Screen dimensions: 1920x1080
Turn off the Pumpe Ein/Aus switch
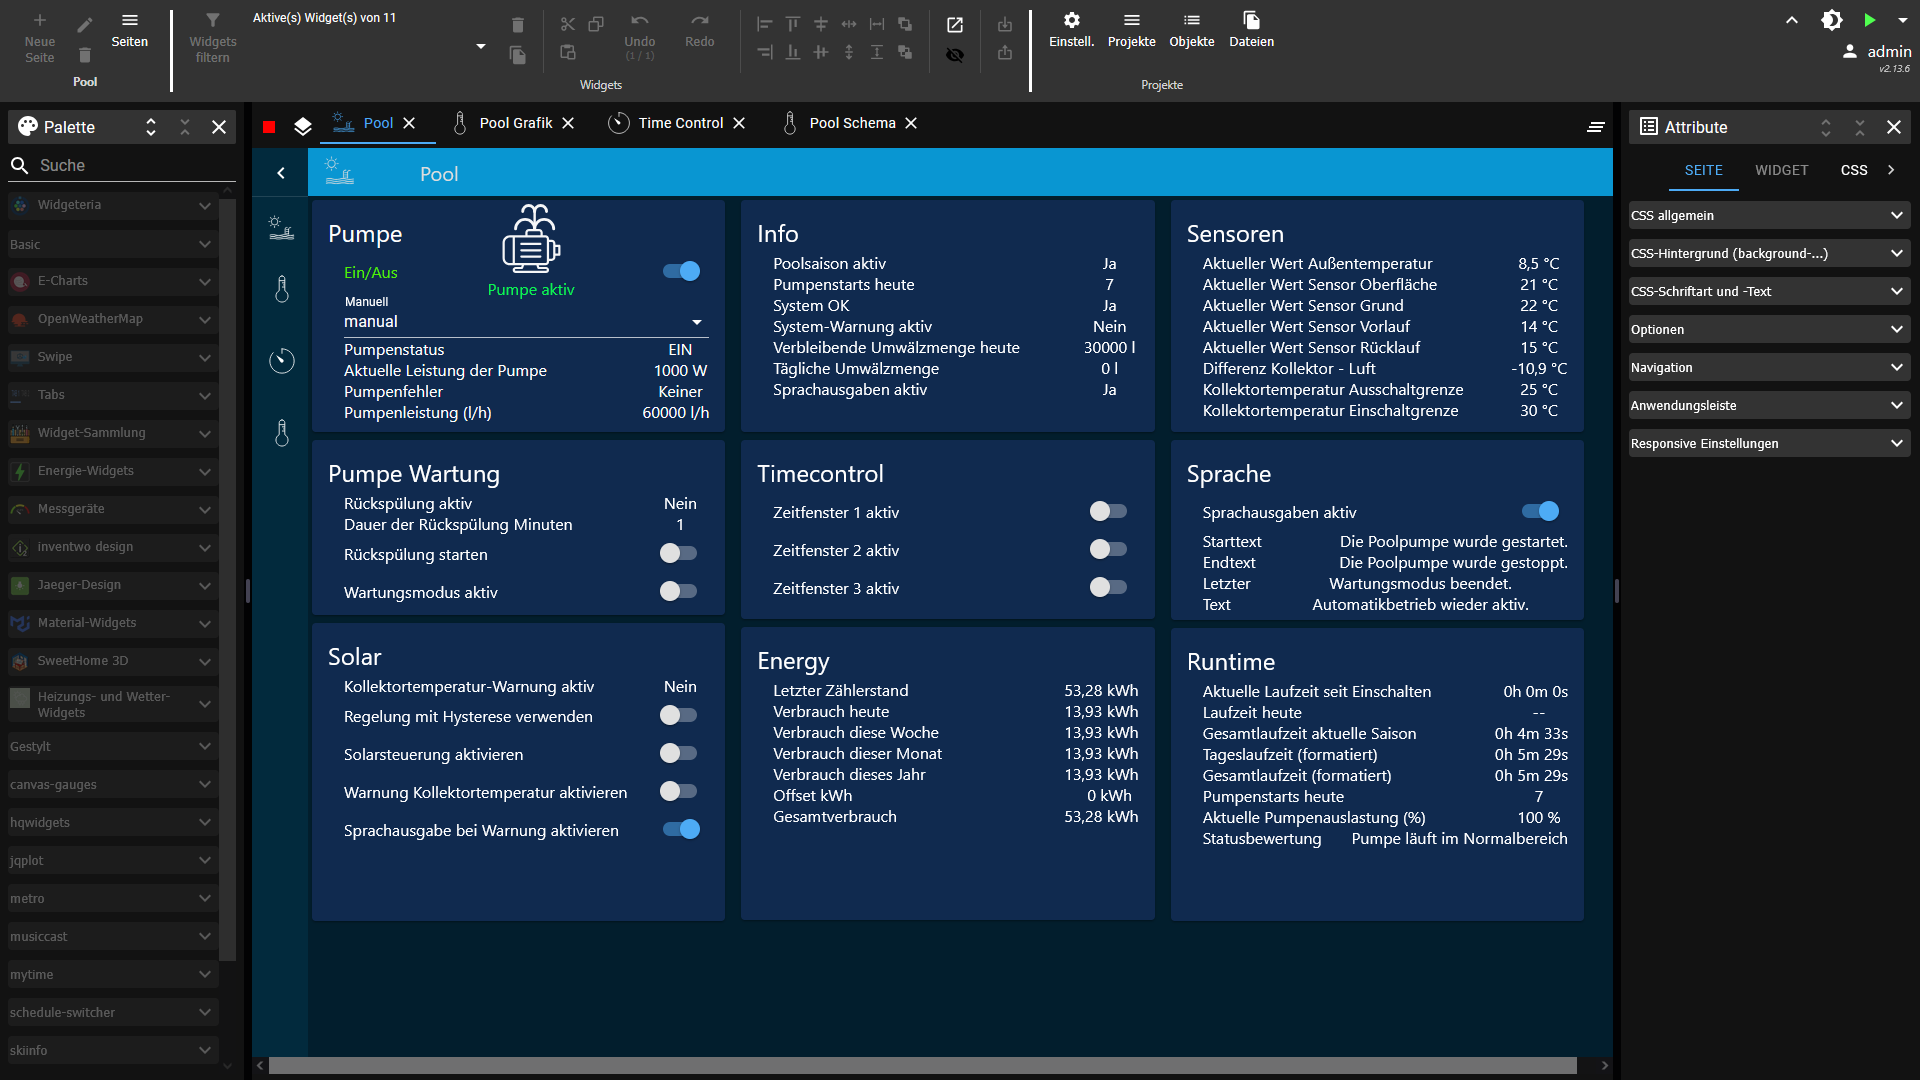coord(681,271)
